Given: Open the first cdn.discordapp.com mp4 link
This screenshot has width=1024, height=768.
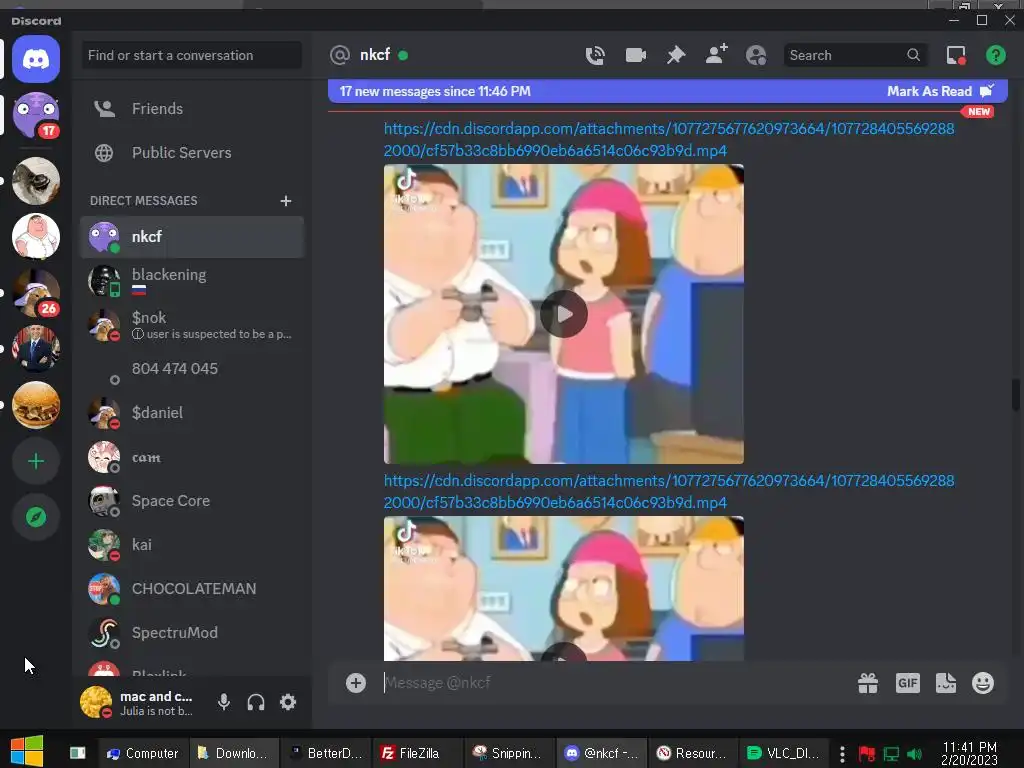Looking at the screenshot, I should point(669,140).
